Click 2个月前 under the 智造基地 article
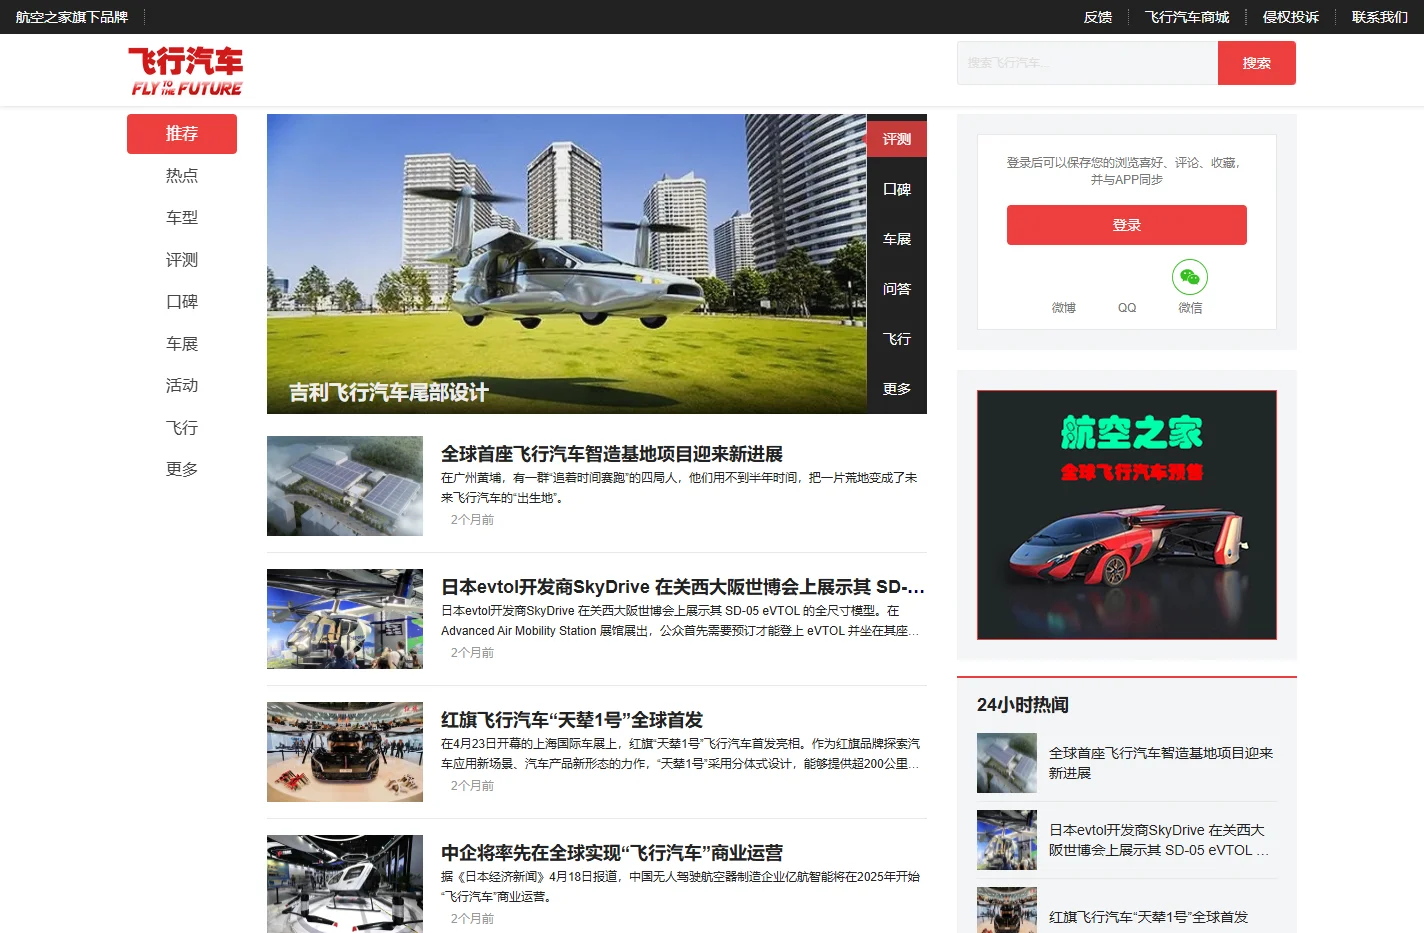Viewport: 1424px width, 933px height. coord(472,520)
